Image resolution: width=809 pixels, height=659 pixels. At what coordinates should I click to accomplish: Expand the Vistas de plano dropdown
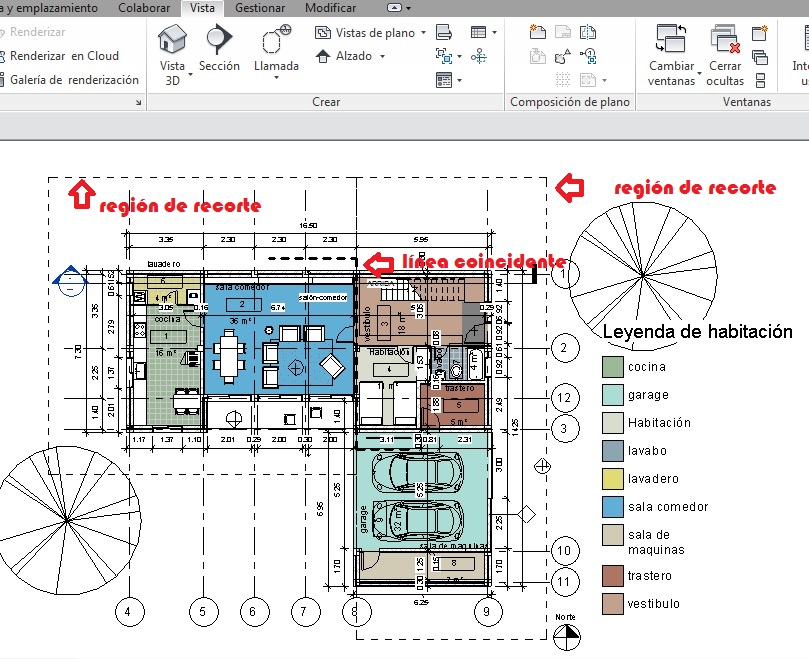tap(424, 33)
